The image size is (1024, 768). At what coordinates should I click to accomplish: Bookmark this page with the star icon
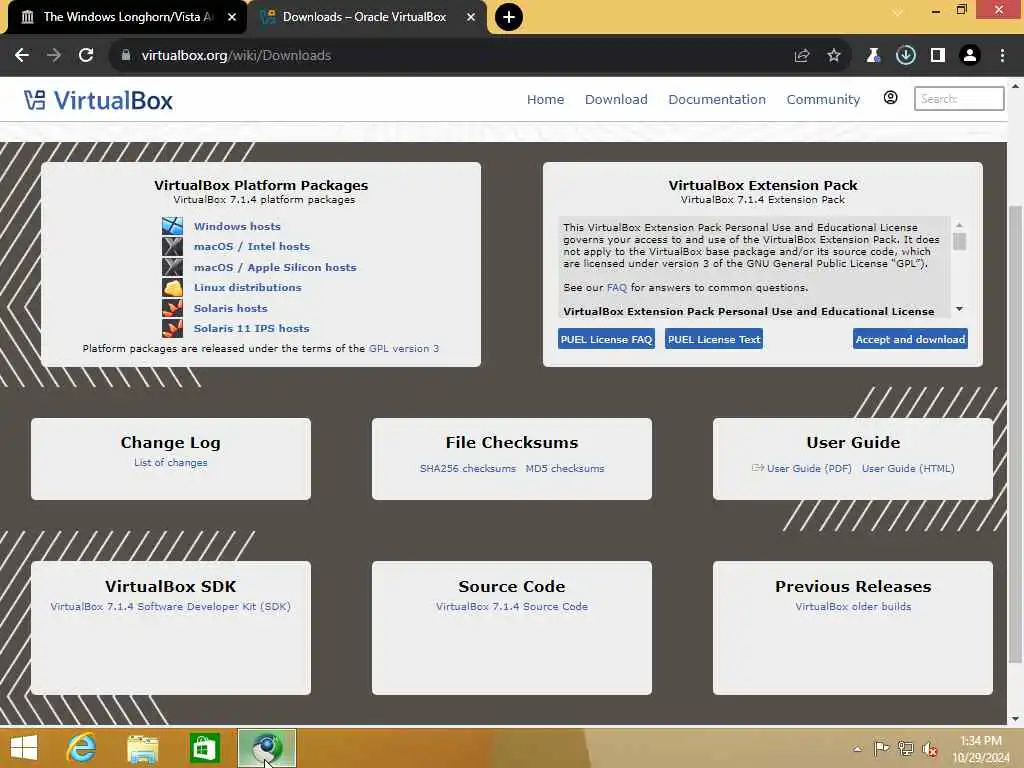(834, 56)
